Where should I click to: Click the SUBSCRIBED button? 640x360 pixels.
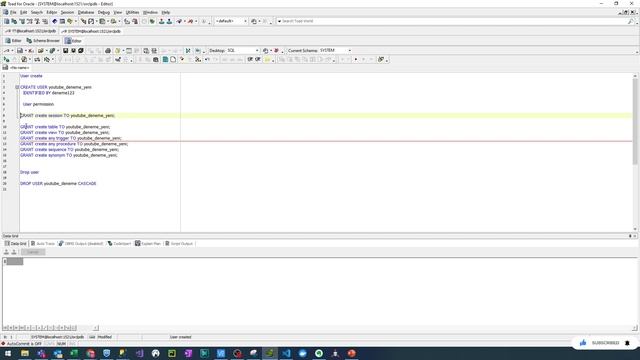(605, 343)
